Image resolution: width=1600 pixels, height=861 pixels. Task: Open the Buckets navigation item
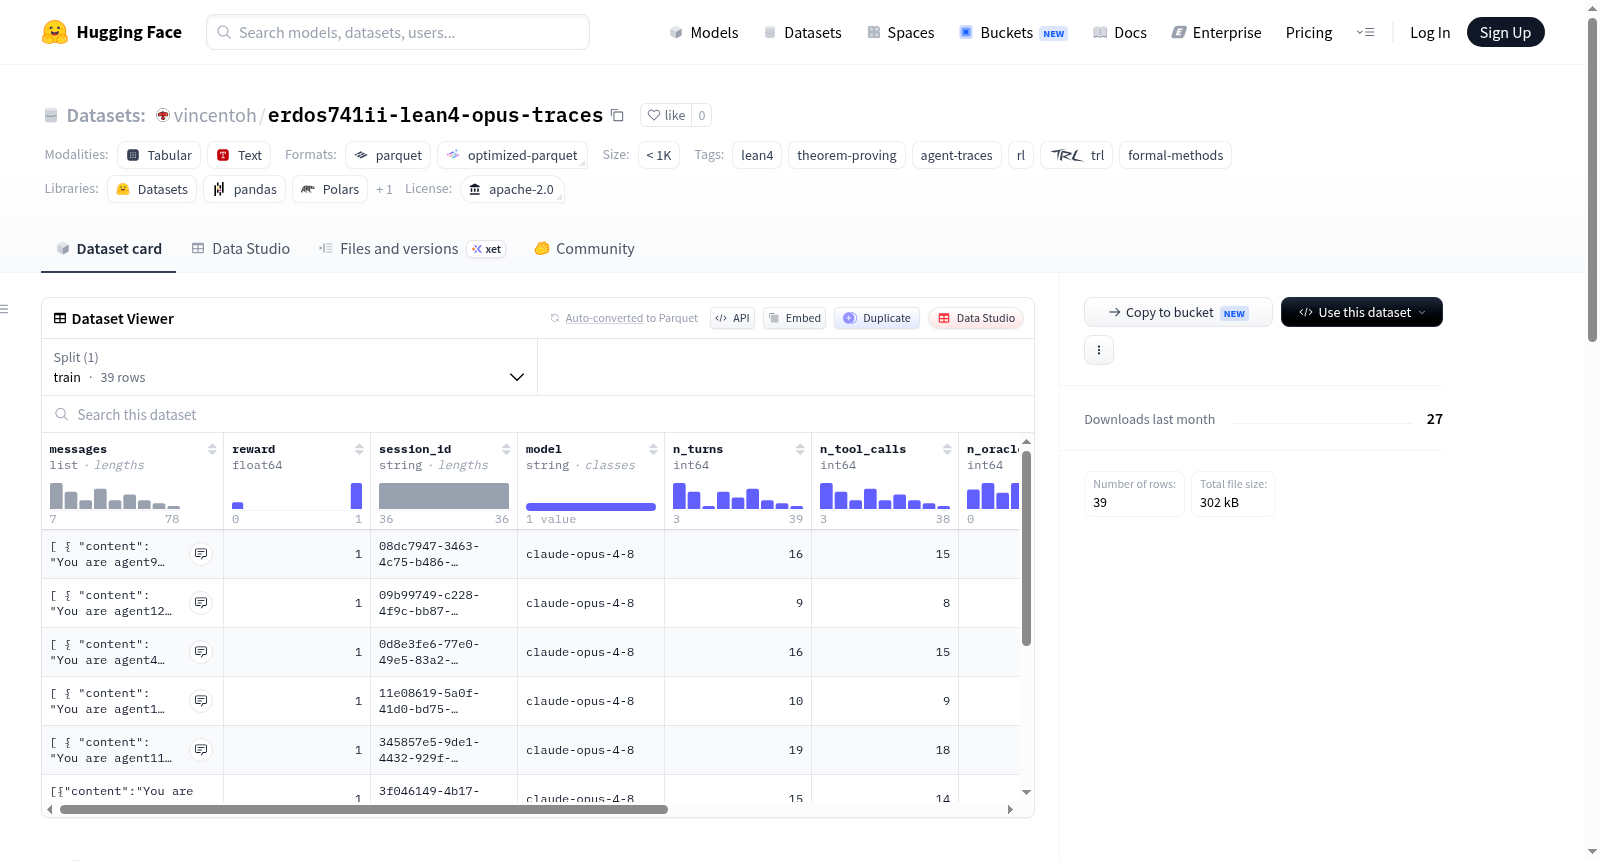1013,32
